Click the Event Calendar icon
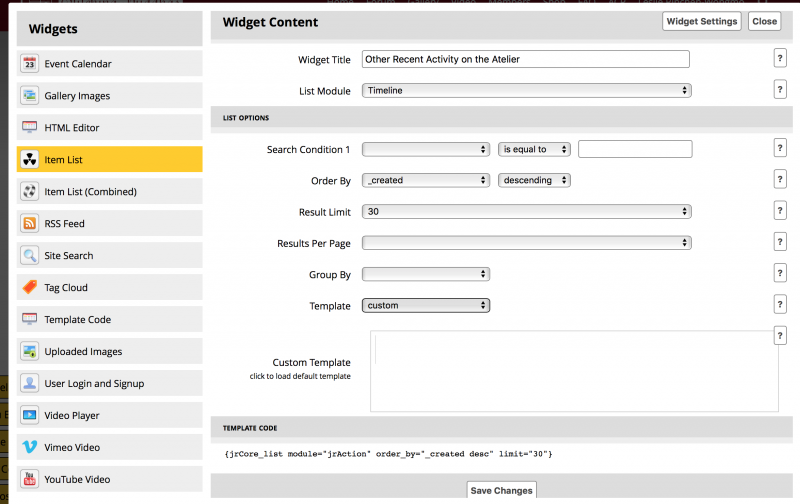Image resolution: width=800 pixels, height=504 pixels. tap(29, 64)
